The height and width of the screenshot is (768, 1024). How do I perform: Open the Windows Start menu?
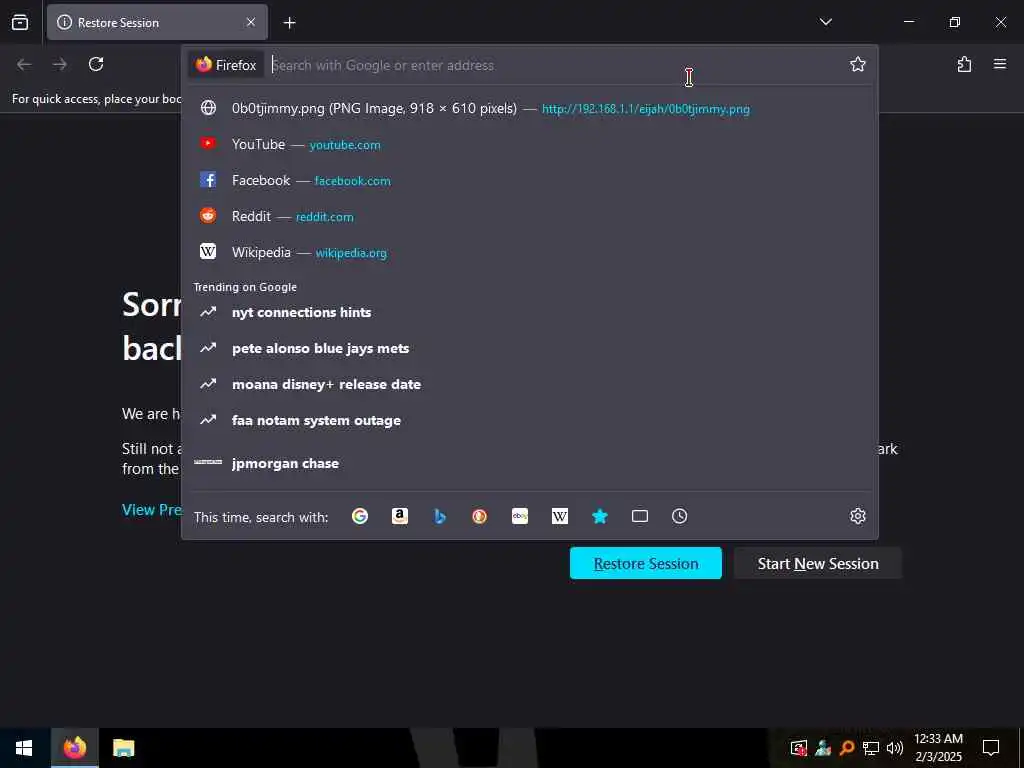pyautogui.click(x=24, y=748)
